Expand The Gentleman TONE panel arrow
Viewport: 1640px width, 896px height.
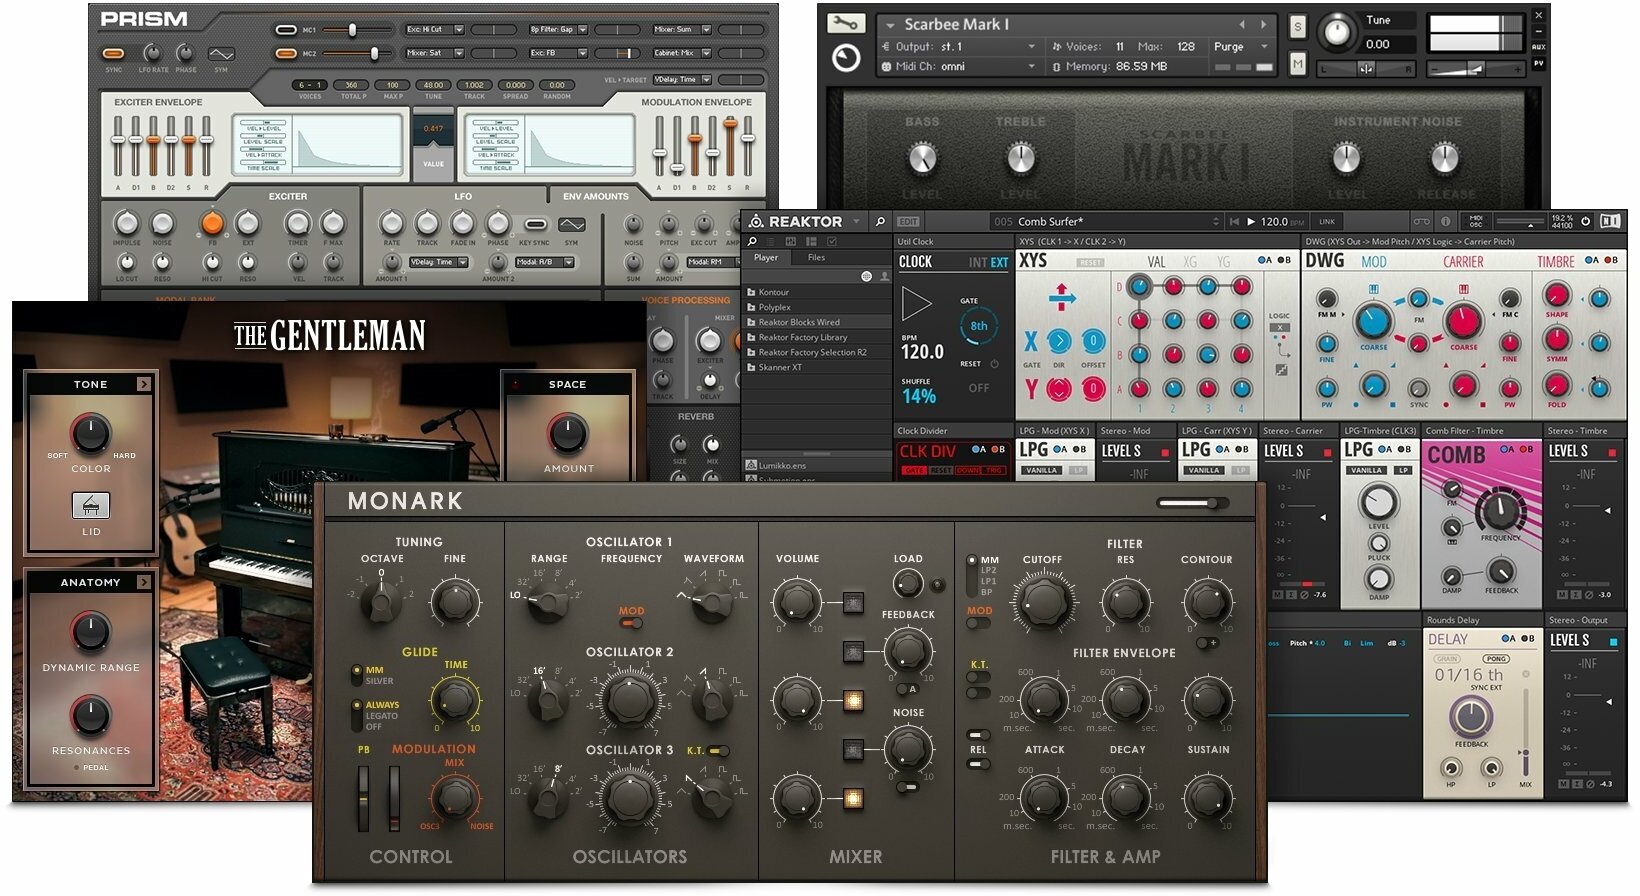pos(144,384)
